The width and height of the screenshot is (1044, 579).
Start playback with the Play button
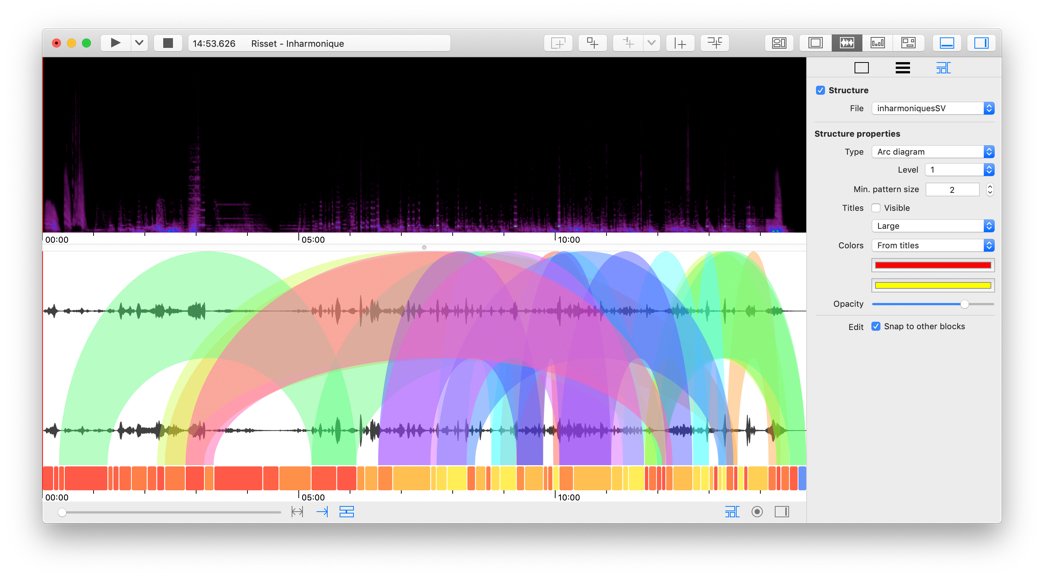pos(115,43)
